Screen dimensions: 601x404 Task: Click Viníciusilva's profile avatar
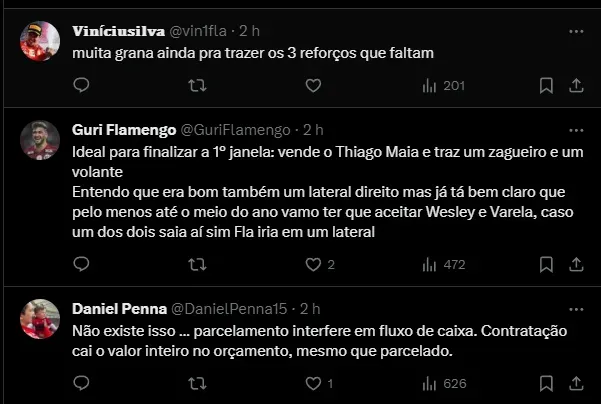(38, 41)
